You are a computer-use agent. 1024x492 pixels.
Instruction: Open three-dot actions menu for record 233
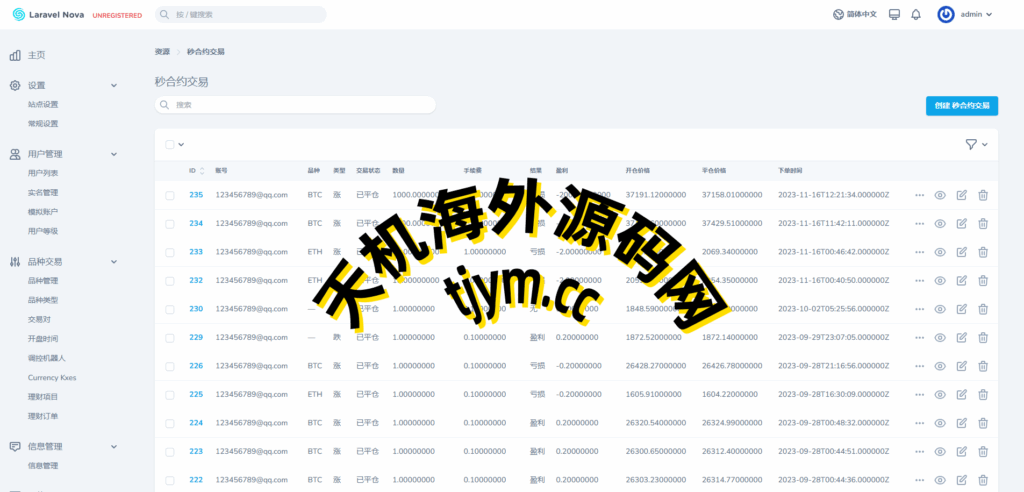(x=919, y=252)
